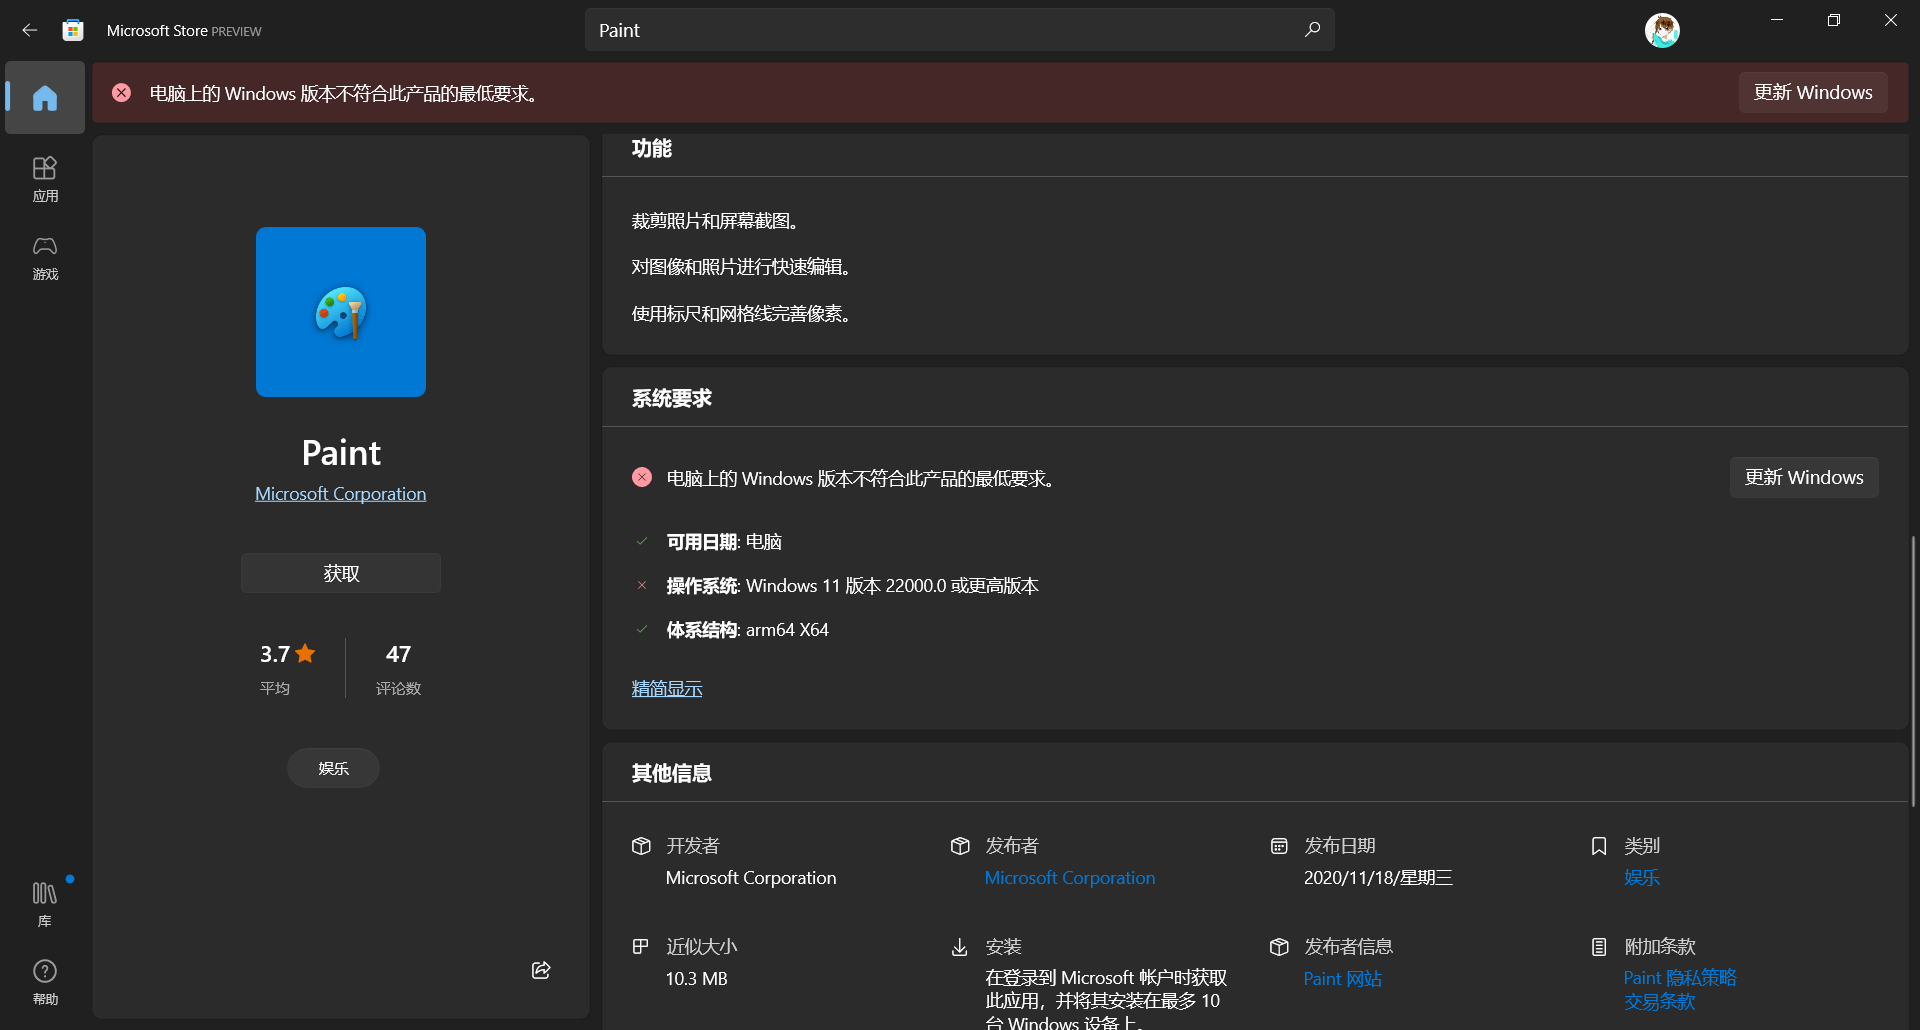Click the 发布日期 calendar icon
Image resolution: width=1920 pixels, height=1030 pixels.
click(1279, 846)
